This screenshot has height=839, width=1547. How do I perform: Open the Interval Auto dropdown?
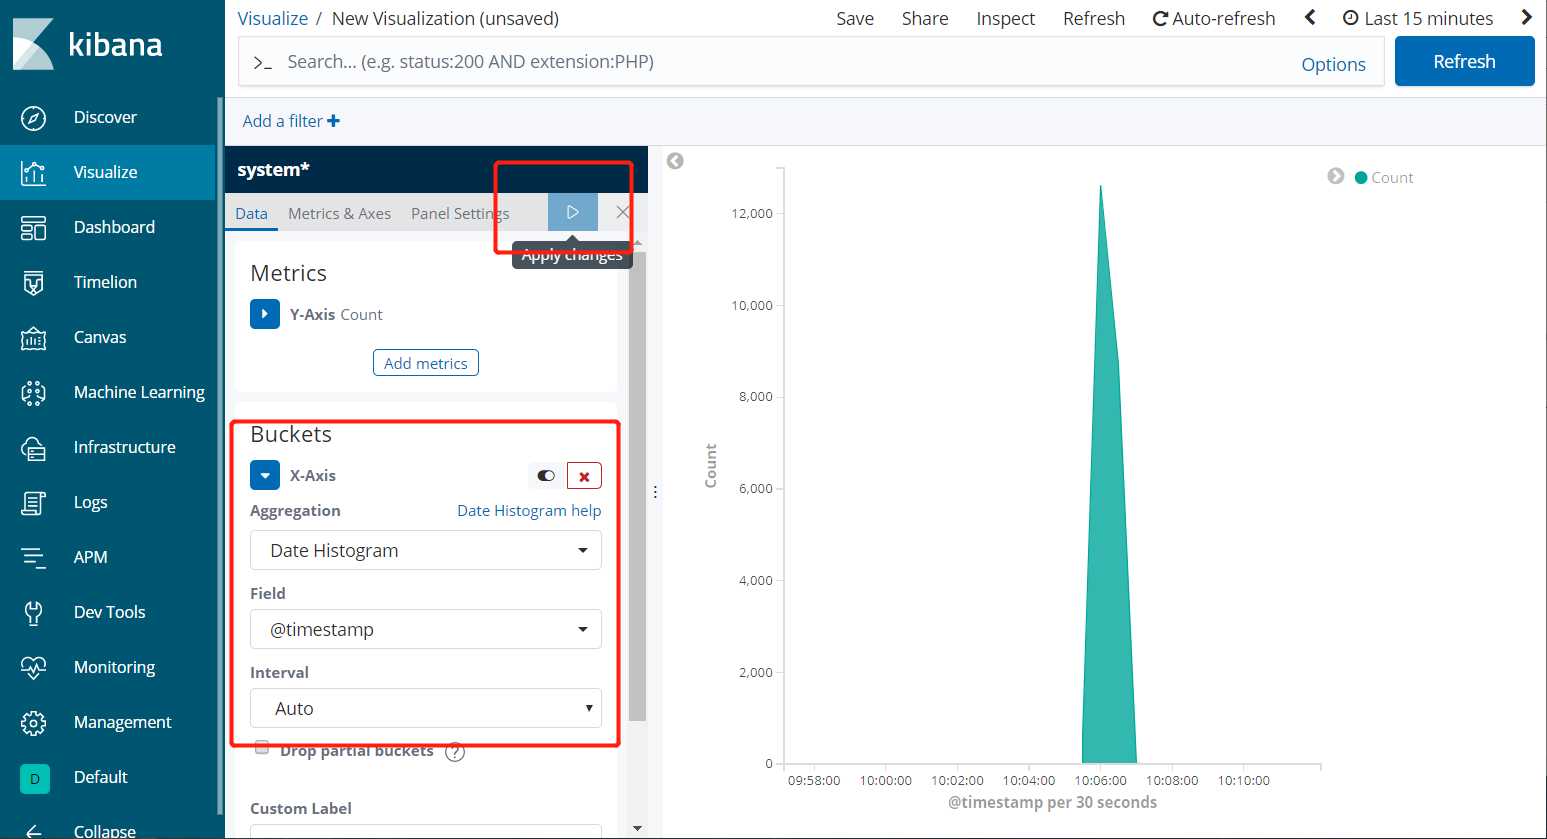[x=426, y=708]
